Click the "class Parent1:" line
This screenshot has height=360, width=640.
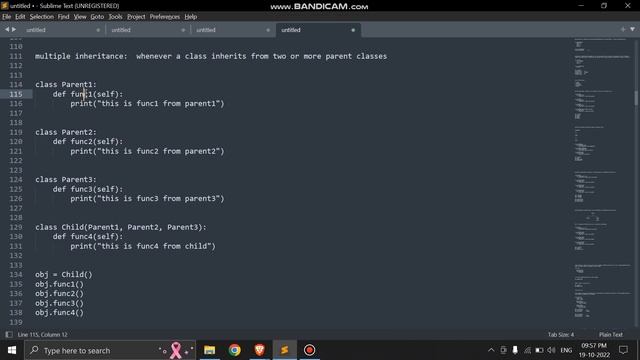[66, 84]
